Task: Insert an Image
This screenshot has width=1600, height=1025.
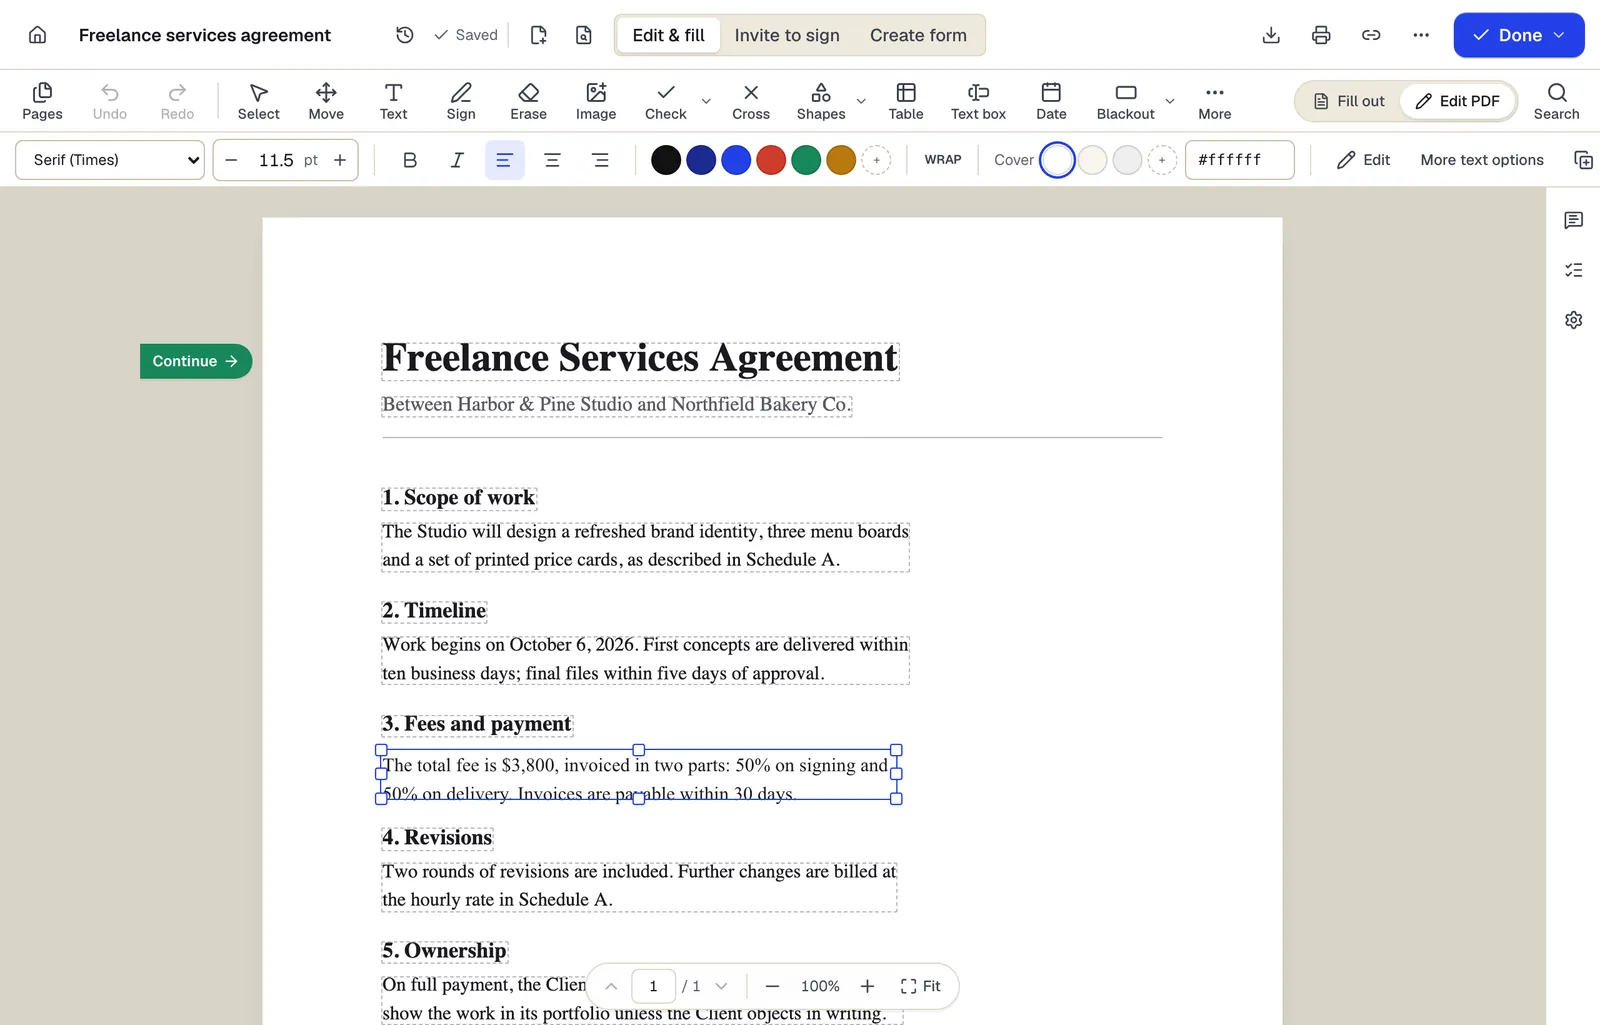Action: [596, 101]
